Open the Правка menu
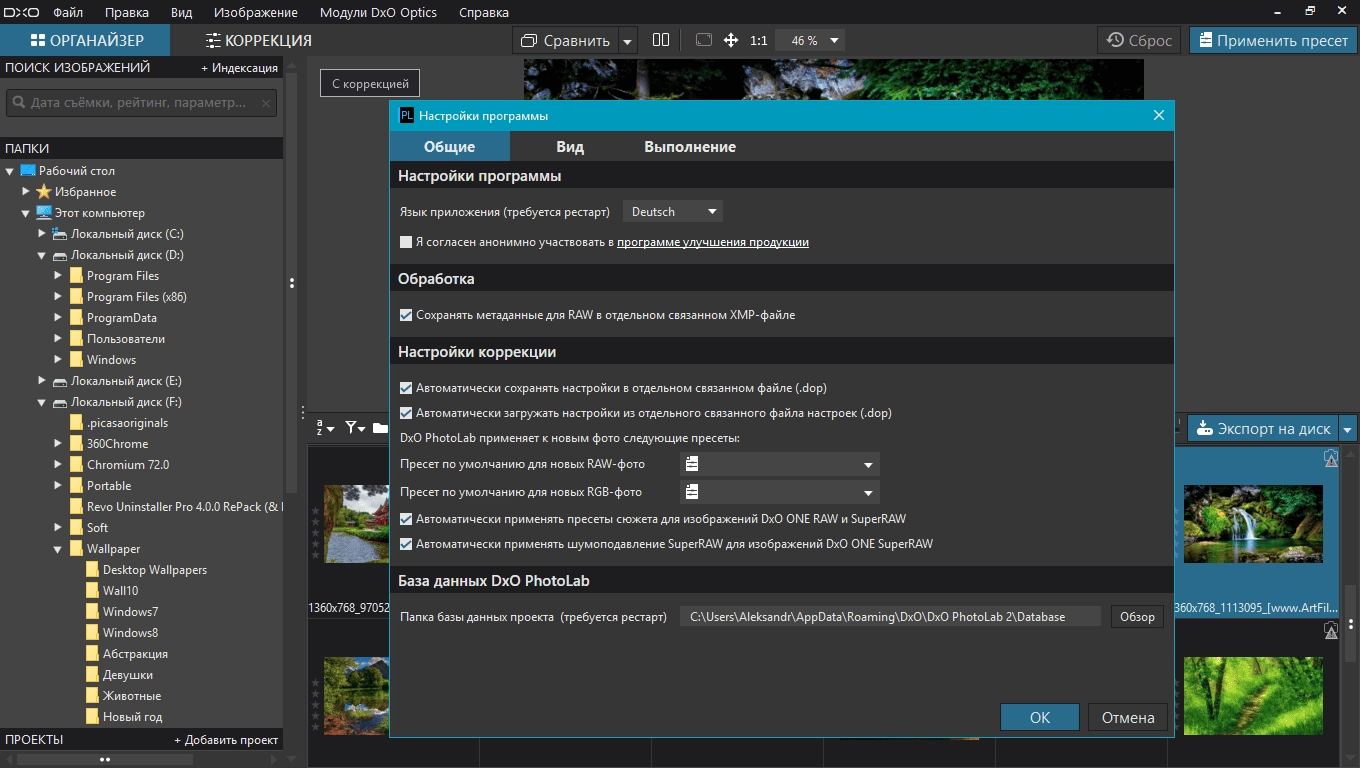This screenshot has height=768, width=1360. click(127, 13)
